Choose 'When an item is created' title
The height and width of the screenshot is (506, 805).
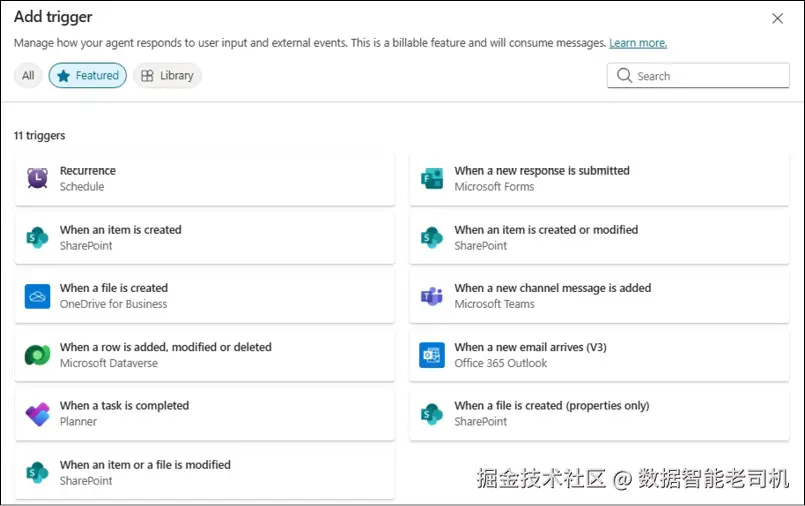121,229
